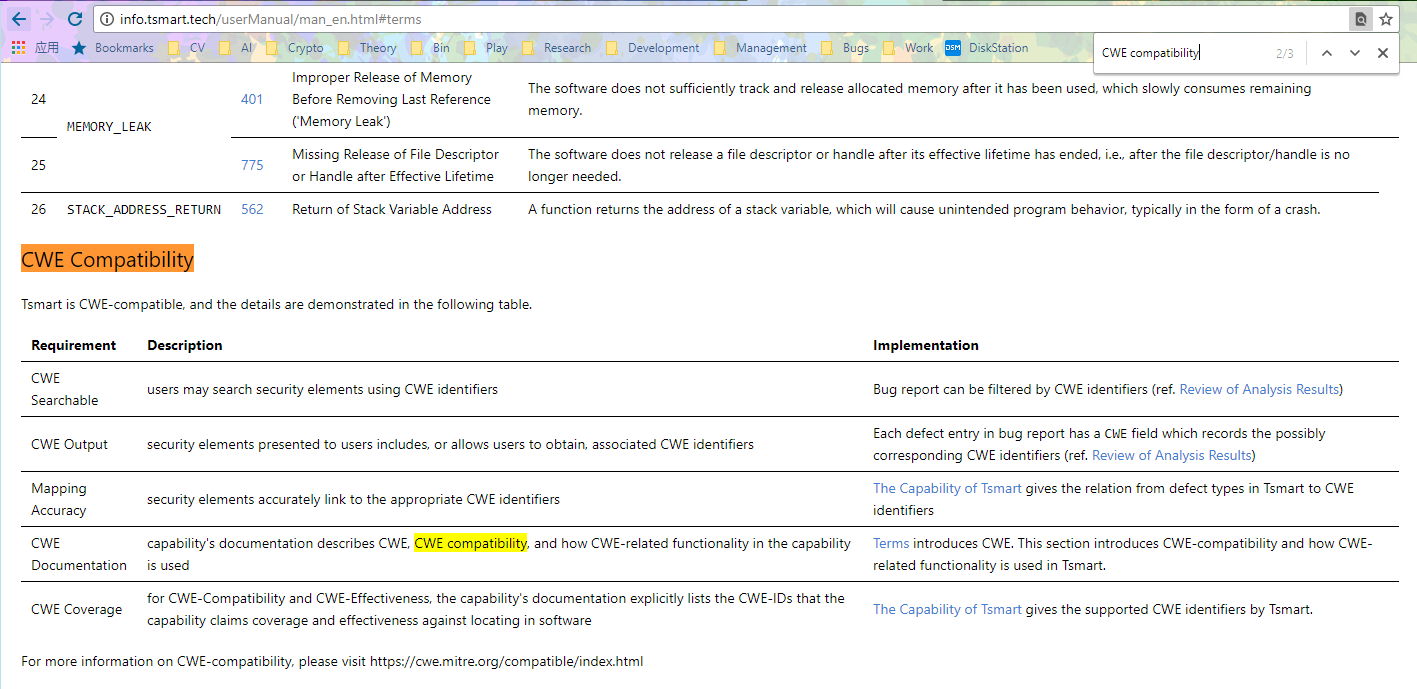The image size is (1417, 689).
Task: Reload the current page
Action: pyautogui.click(x=75, y=19)
